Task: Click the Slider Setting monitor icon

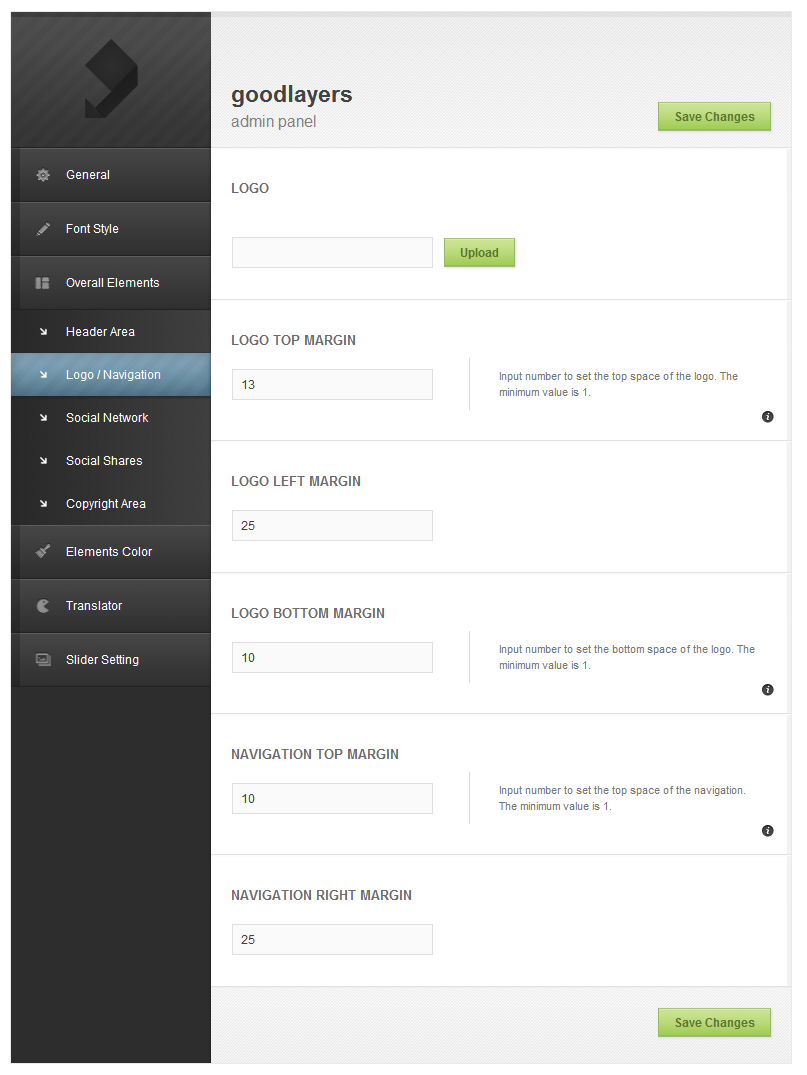Action: 43,660
